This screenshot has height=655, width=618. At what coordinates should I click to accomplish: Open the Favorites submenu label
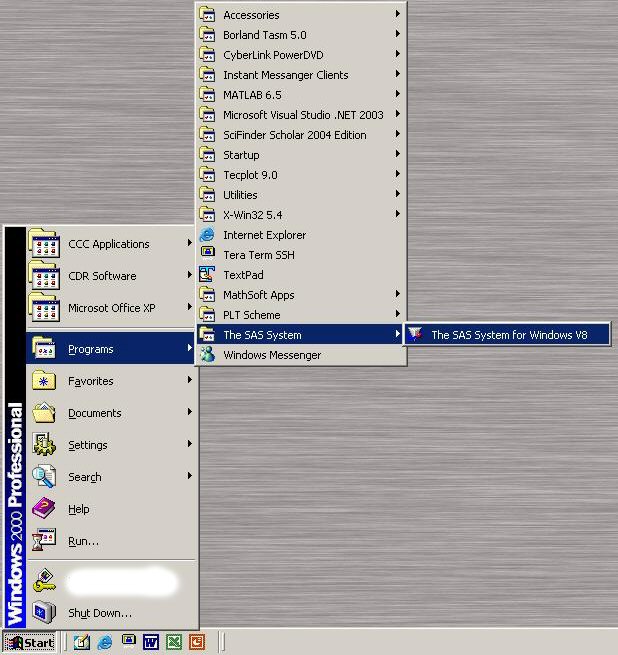click(91, 381)
